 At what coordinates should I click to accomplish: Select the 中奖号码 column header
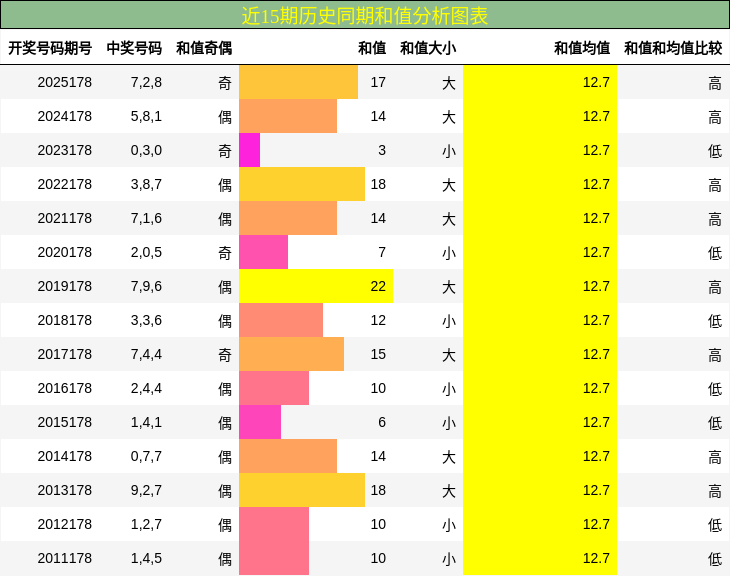point(134,48)
